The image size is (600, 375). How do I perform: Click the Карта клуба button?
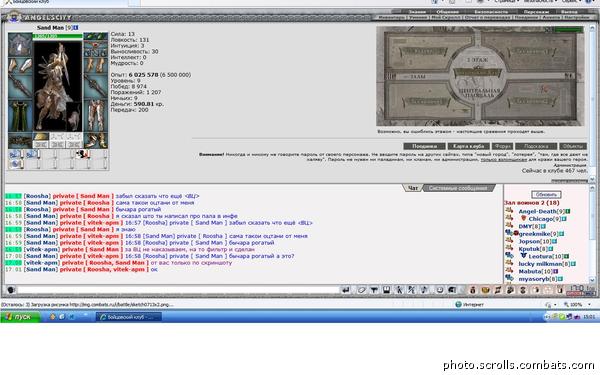(468, 146)
